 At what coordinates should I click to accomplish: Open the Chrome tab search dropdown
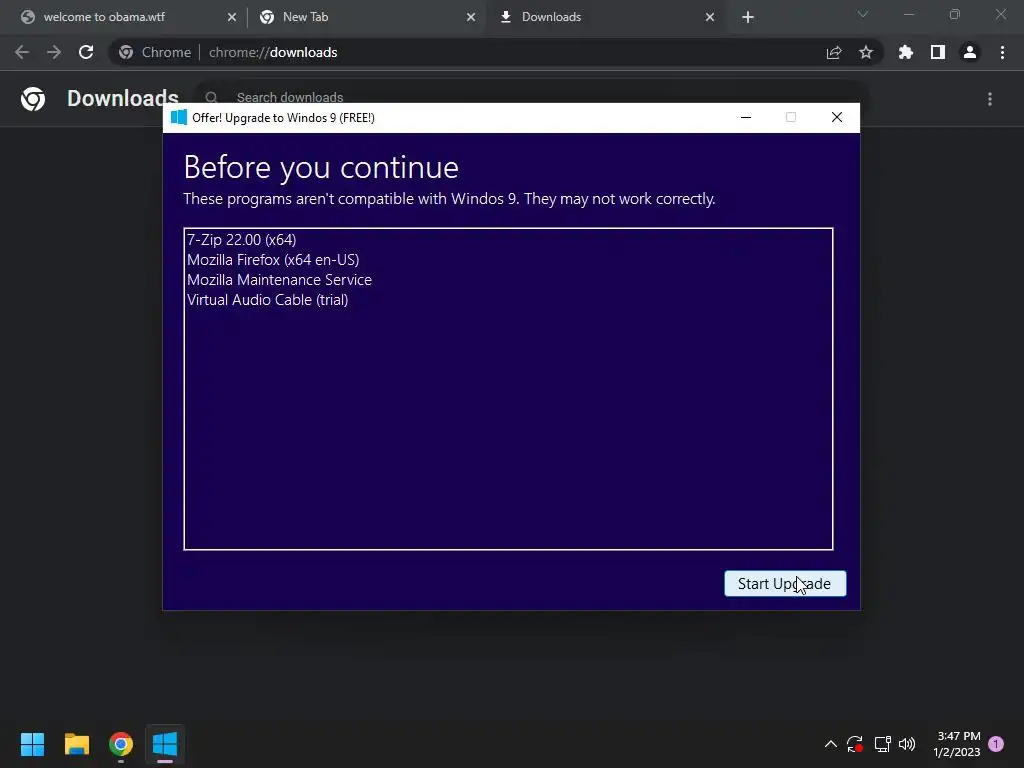point(863,14)
